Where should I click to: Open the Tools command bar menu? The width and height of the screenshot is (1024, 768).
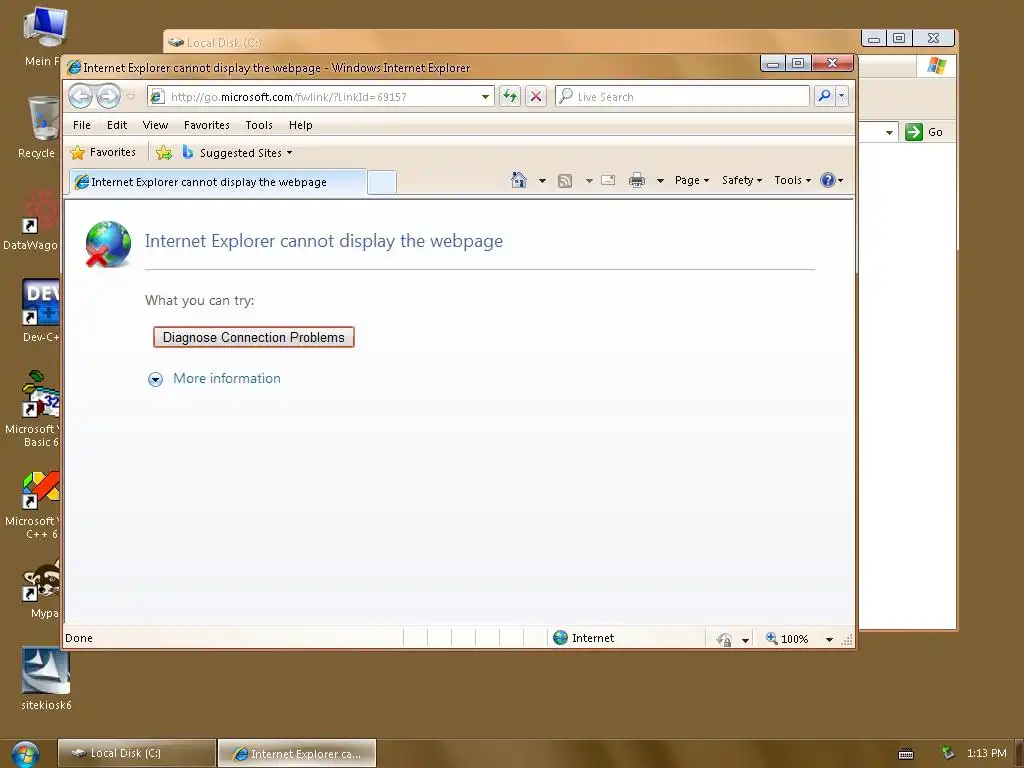pos(792,180)
